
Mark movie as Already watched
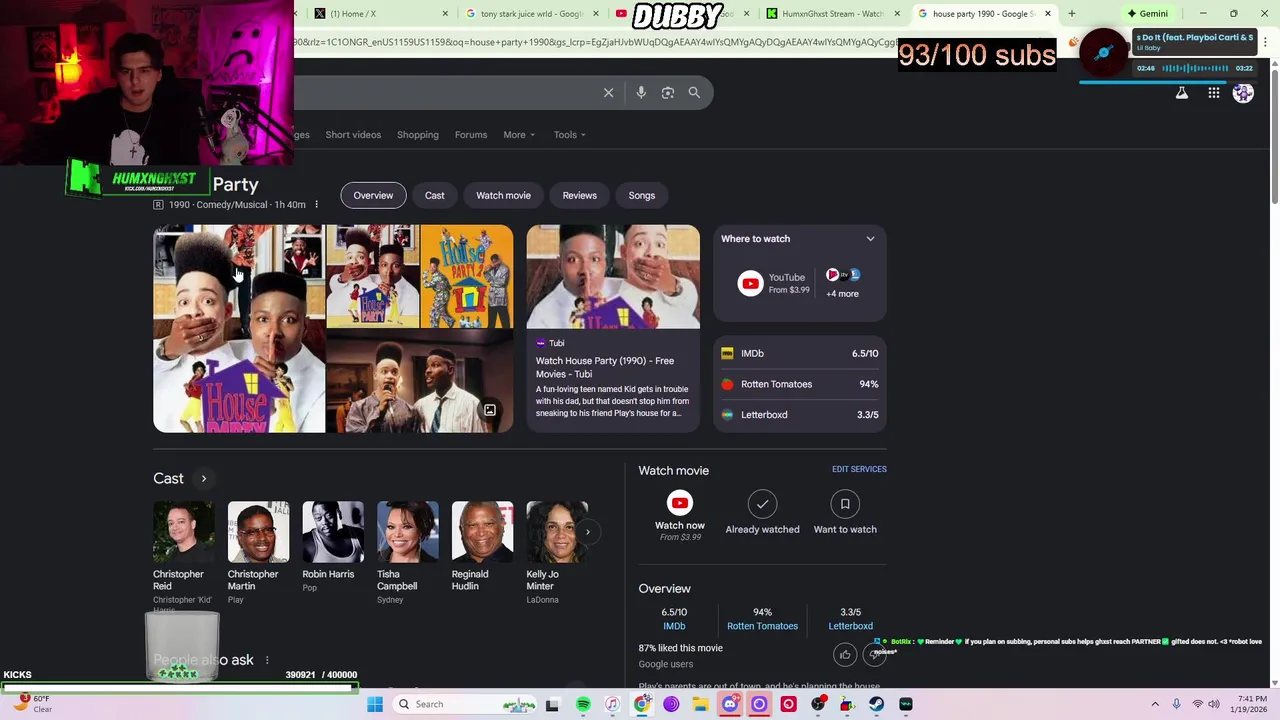(762, 513)
